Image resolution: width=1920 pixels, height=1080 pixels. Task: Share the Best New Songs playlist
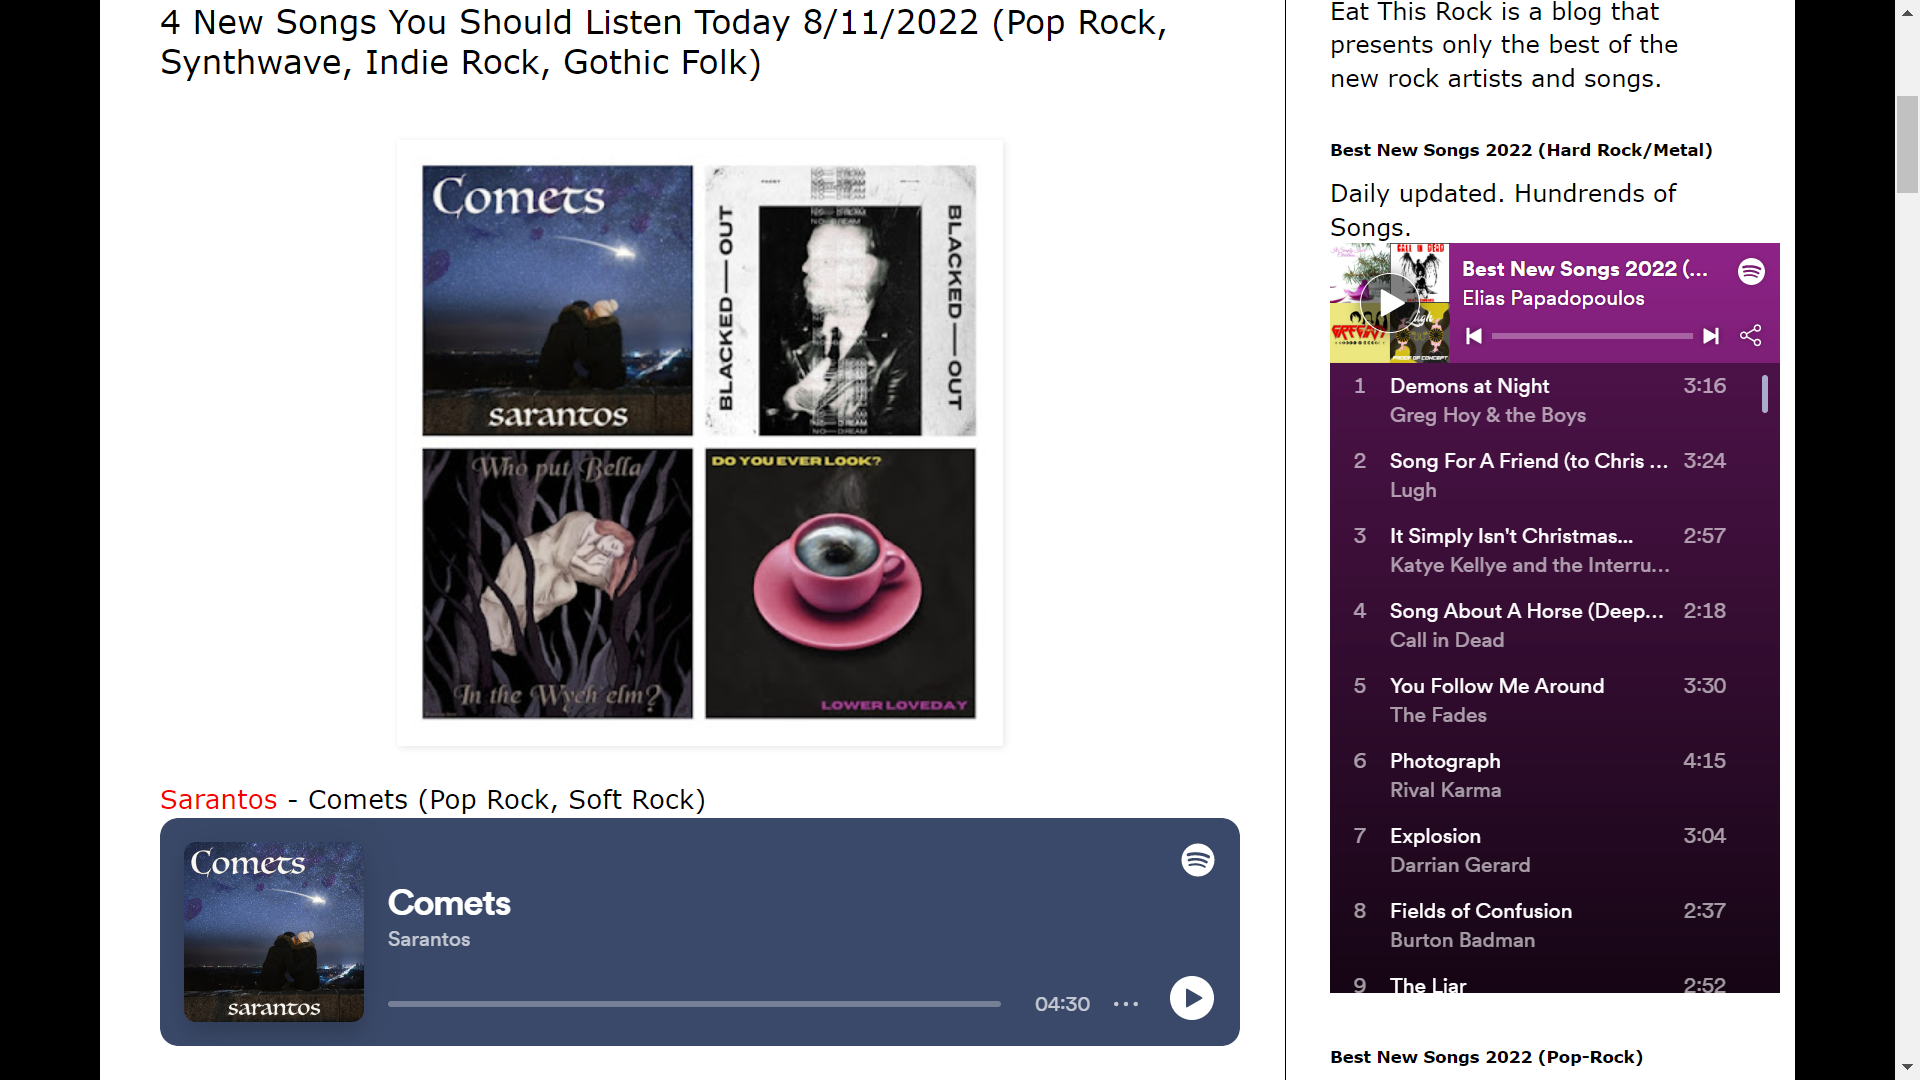pyautogui.click(x=1751, y=336)
